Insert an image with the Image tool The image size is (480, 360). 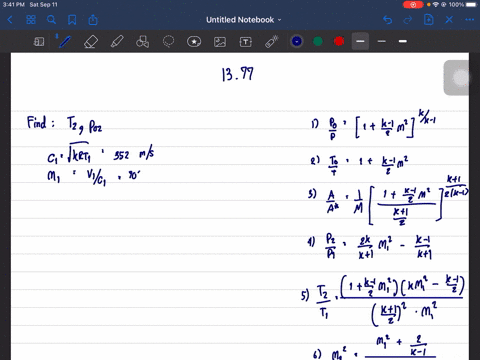tap(220, 42)
